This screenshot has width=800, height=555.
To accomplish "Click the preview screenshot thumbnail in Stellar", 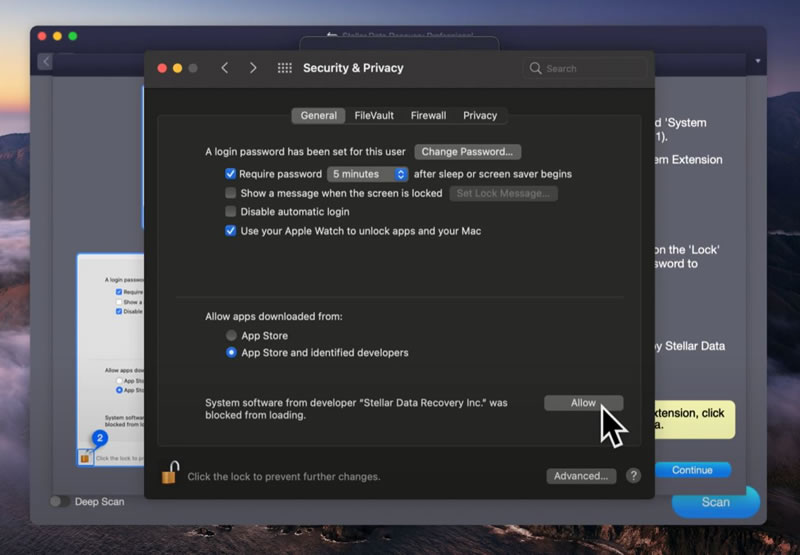I will pyautogui.click(x=111, y=360).
